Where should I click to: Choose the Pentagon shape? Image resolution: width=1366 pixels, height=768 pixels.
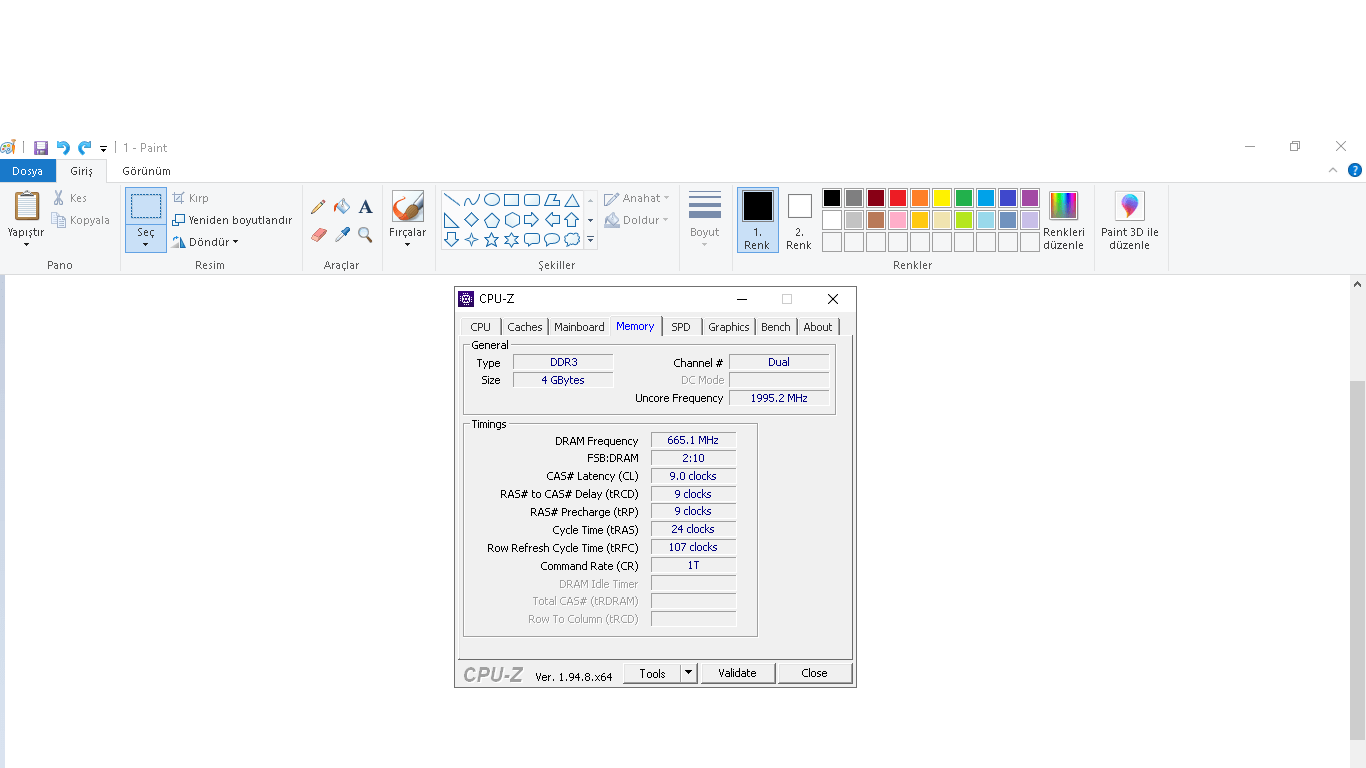click(492, 220)
